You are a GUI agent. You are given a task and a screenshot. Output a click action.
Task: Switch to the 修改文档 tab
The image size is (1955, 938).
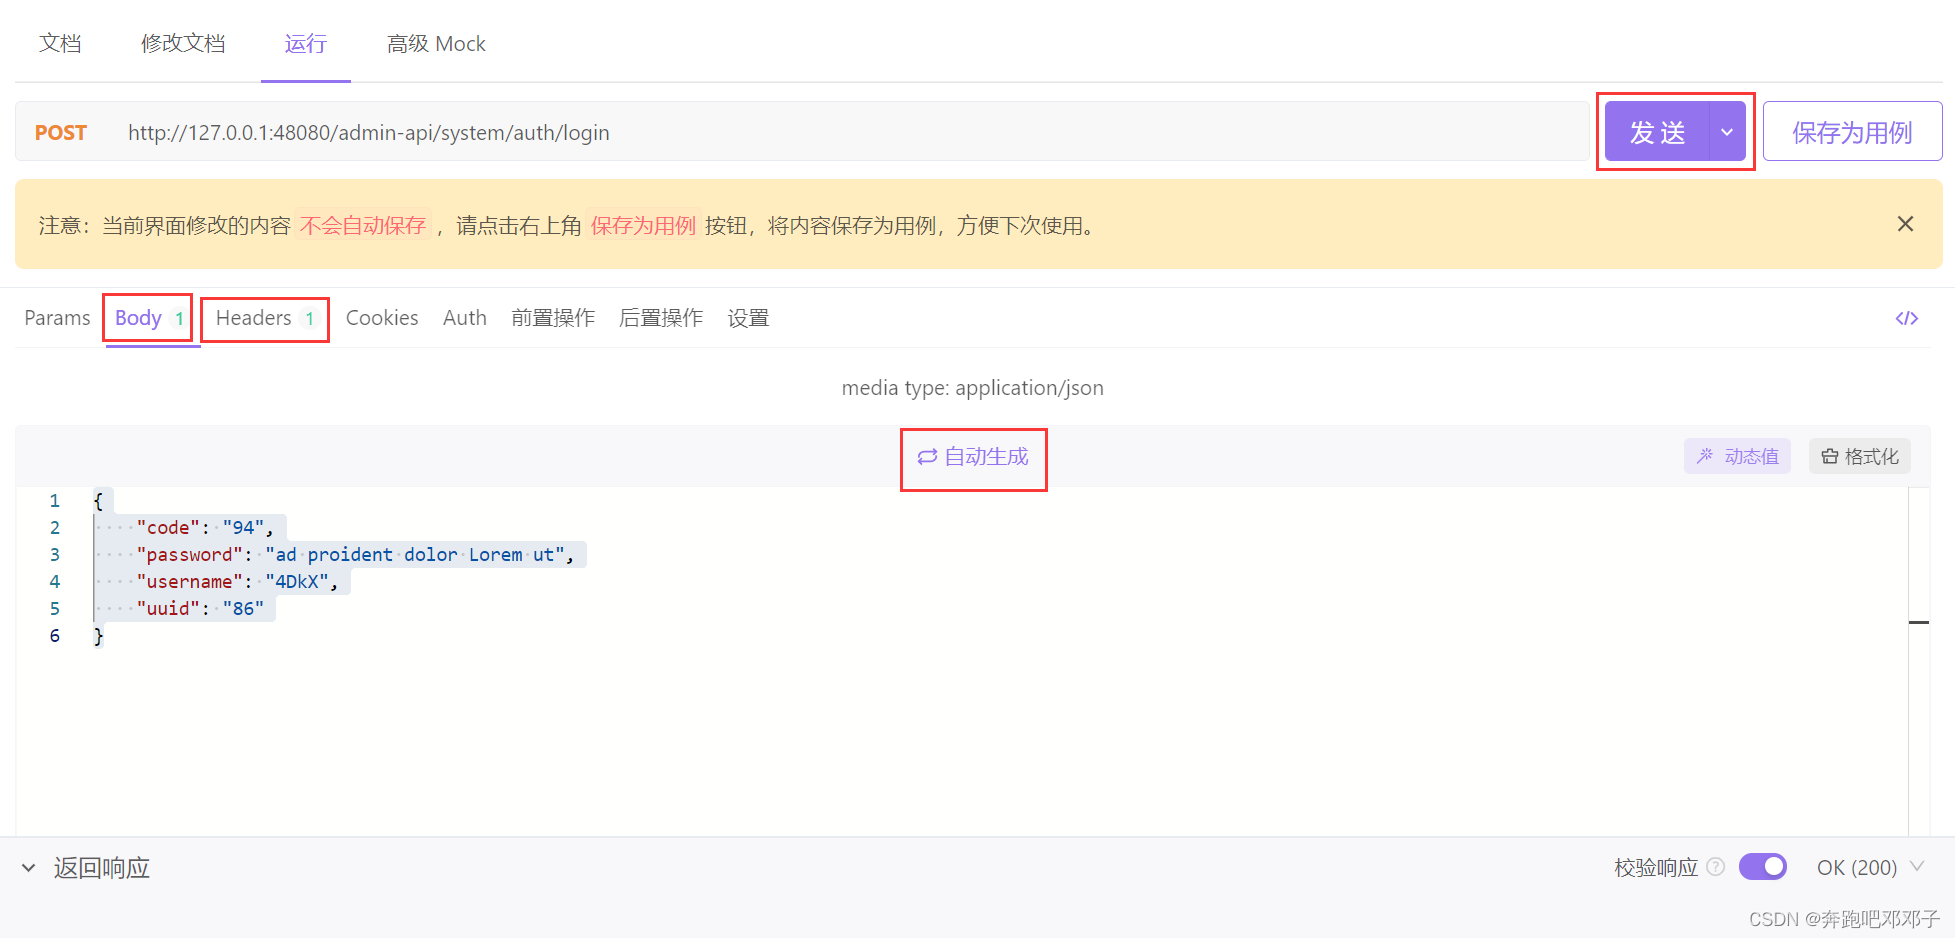point(183,44)
